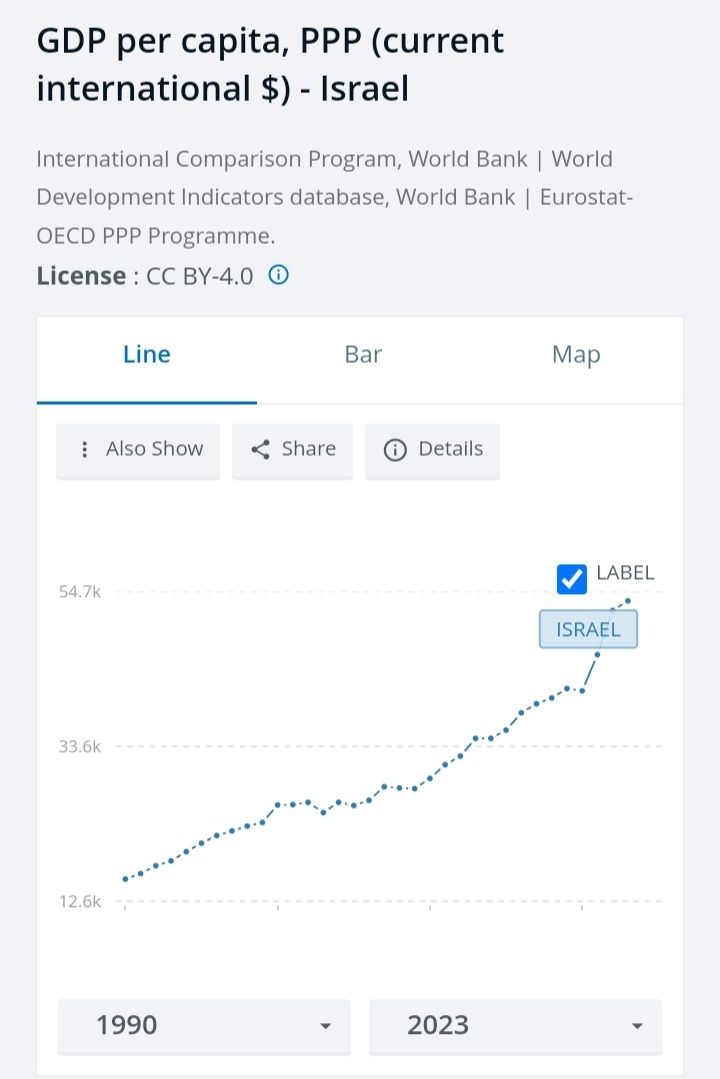This screenshot has height=1079, width=720.
Task: Switch to the Line tab
Action: (147, 355)
